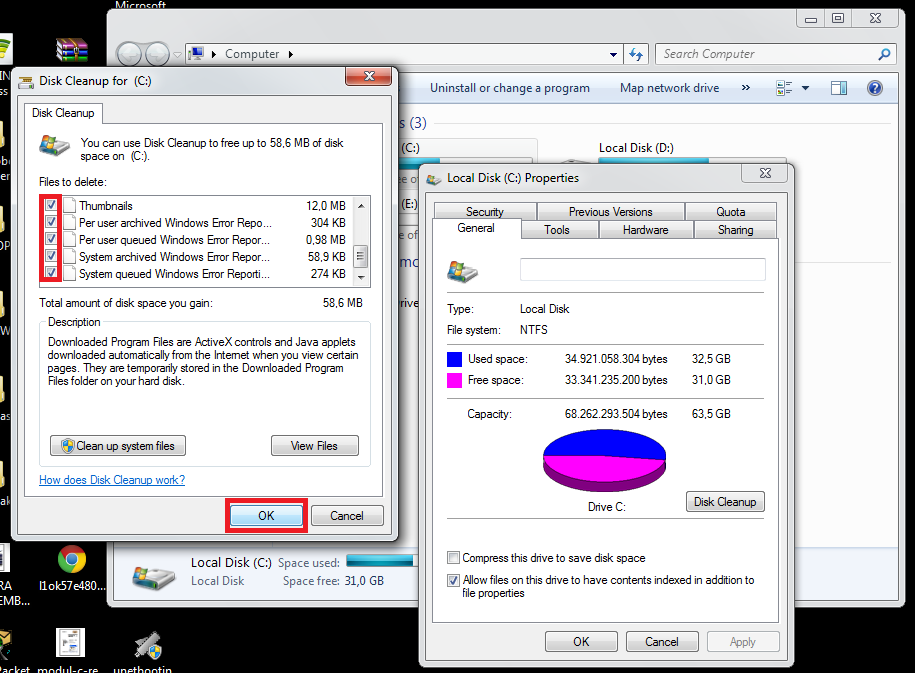Image resolution: width=918 pixels, height=674 pixels.
Task: Select the Disk Cleanup tab
Action: tap(63, 113)
